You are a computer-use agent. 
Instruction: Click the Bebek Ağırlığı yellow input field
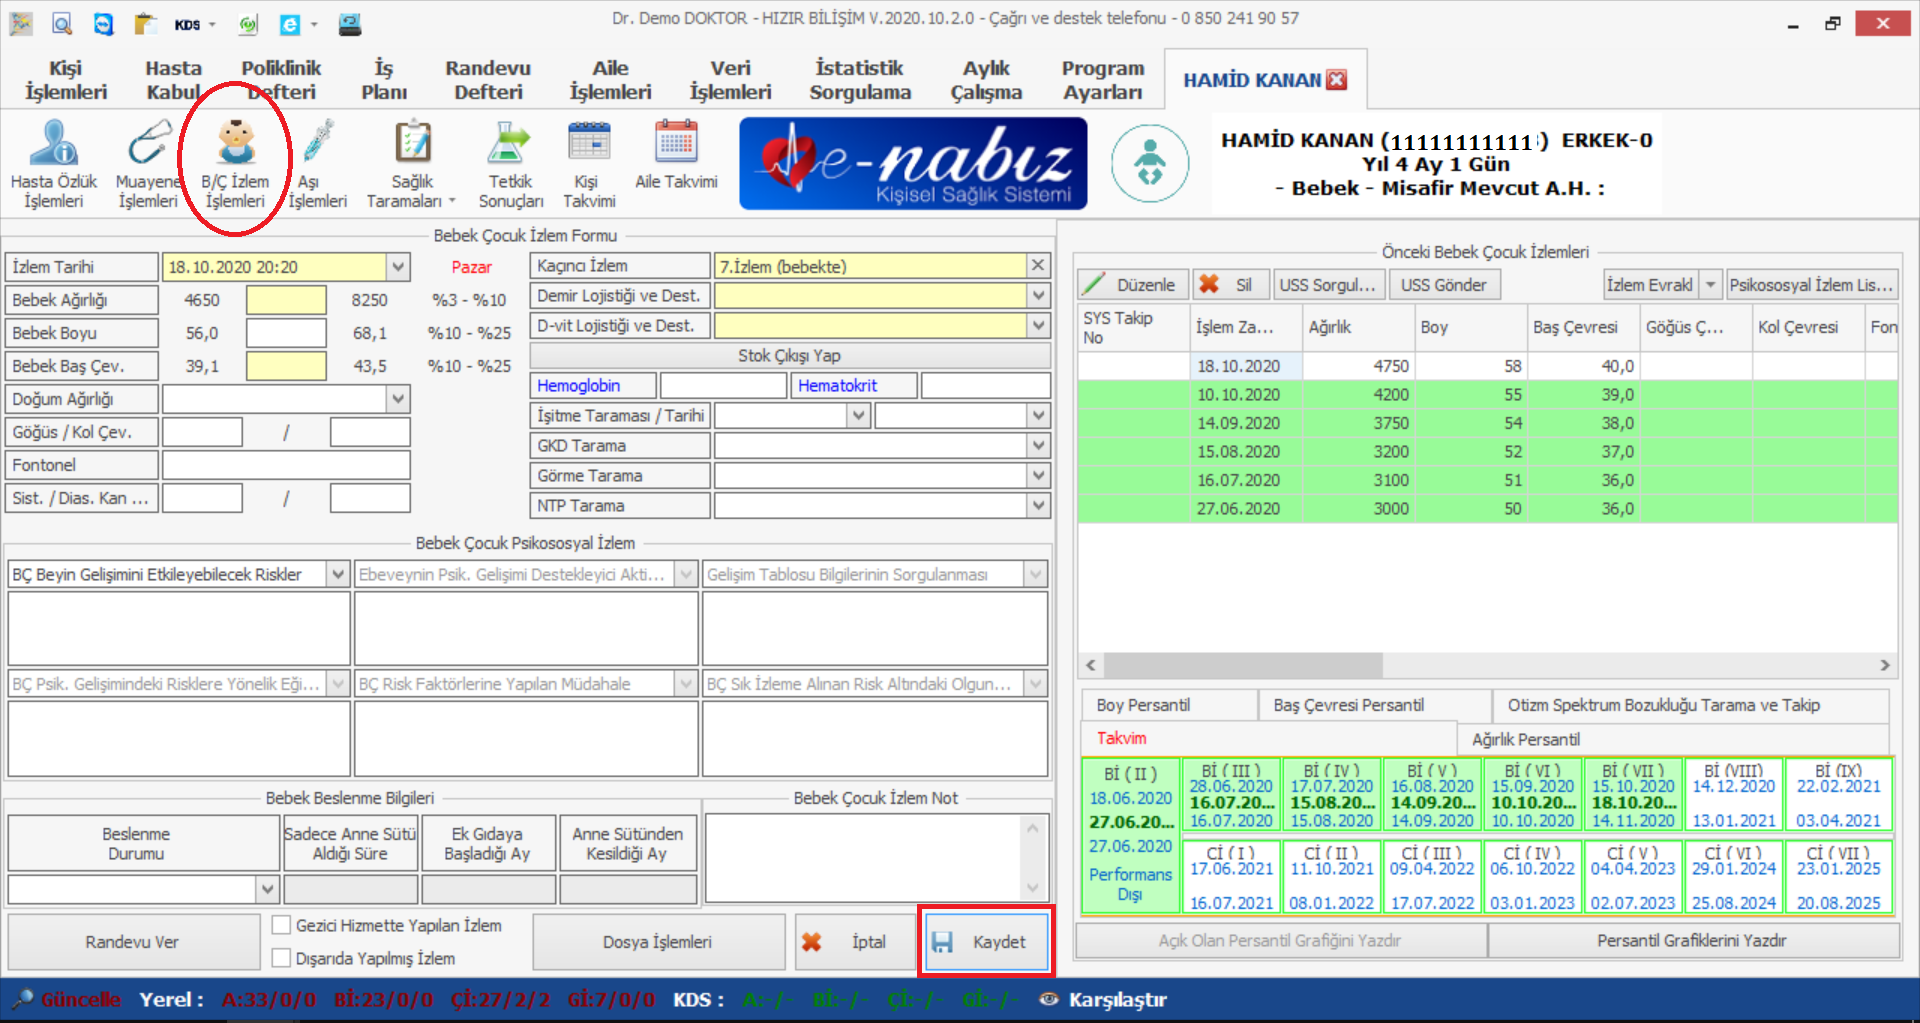click(x=286, y=300)
